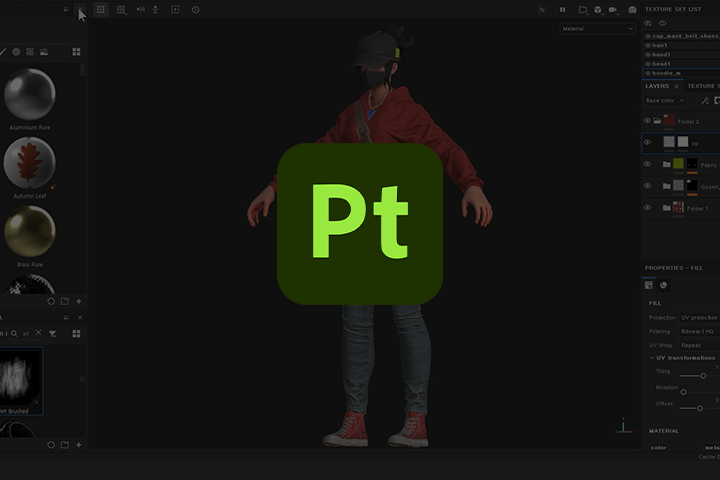Open the Filtering Bilinear HQ dropdown
This screenshot has width=720, height=480.
coord(699,331)
